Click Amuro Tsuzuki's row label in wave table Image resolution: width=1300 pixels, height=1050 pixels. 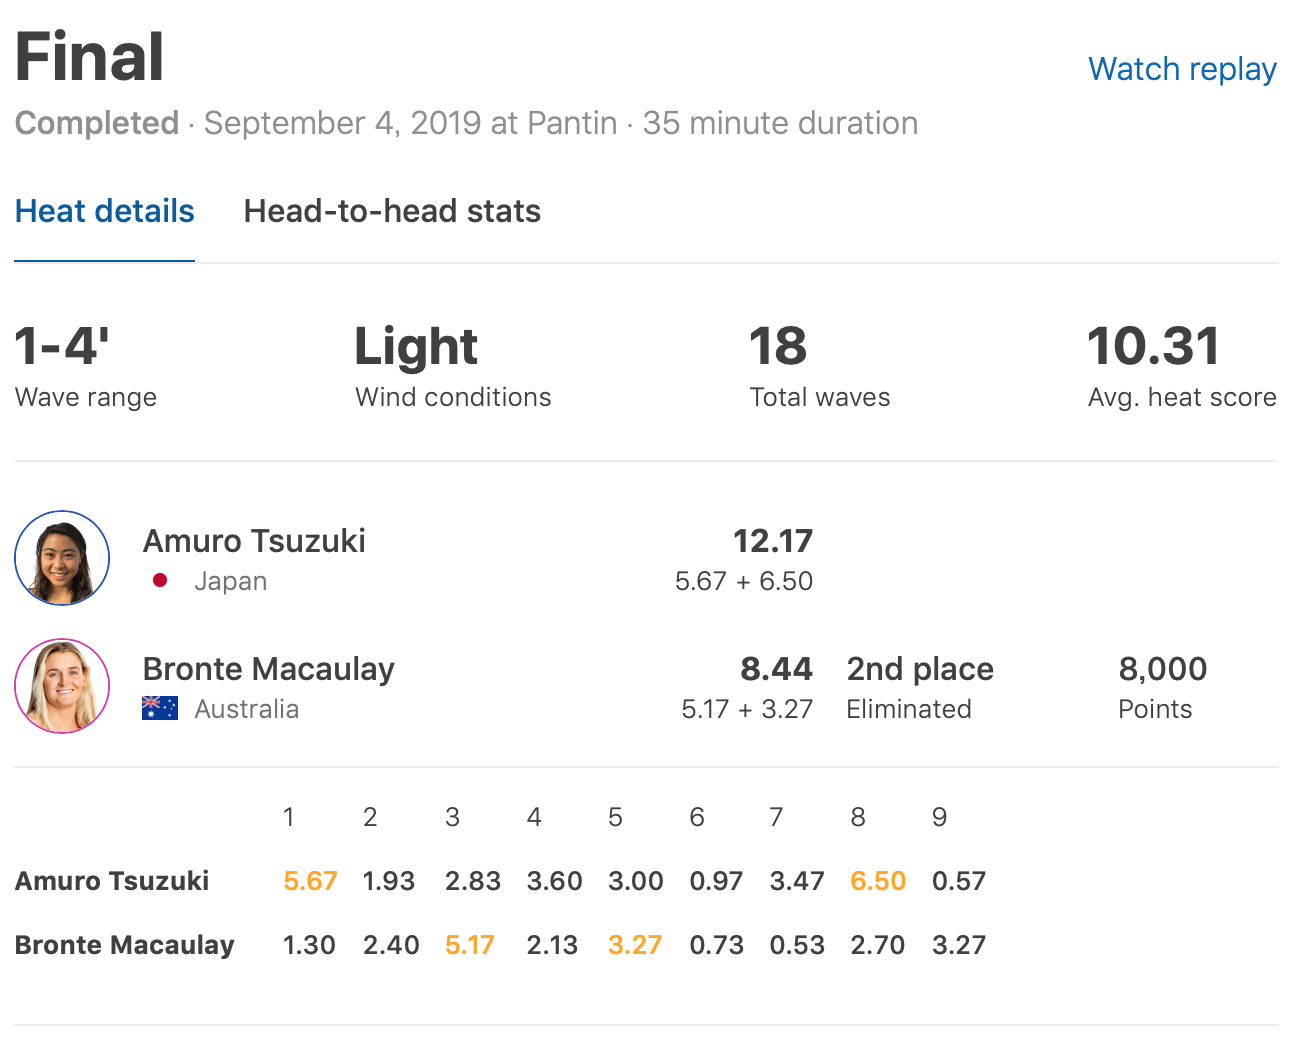click(x=112, y=881)
